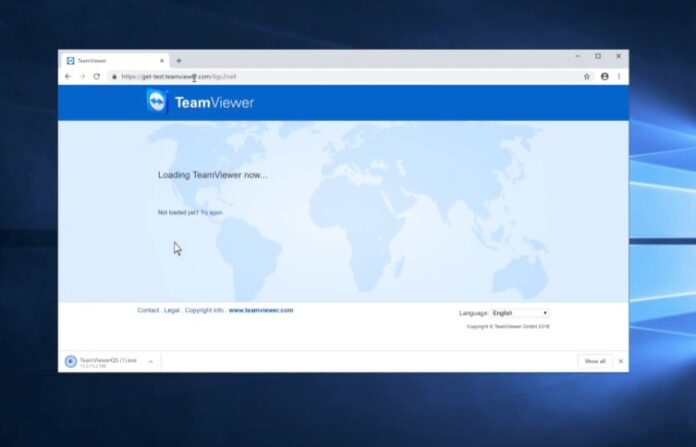Click the browser back arrow
Image resolution: width=696 pixels, height=447 pixels.
[68, 76]
